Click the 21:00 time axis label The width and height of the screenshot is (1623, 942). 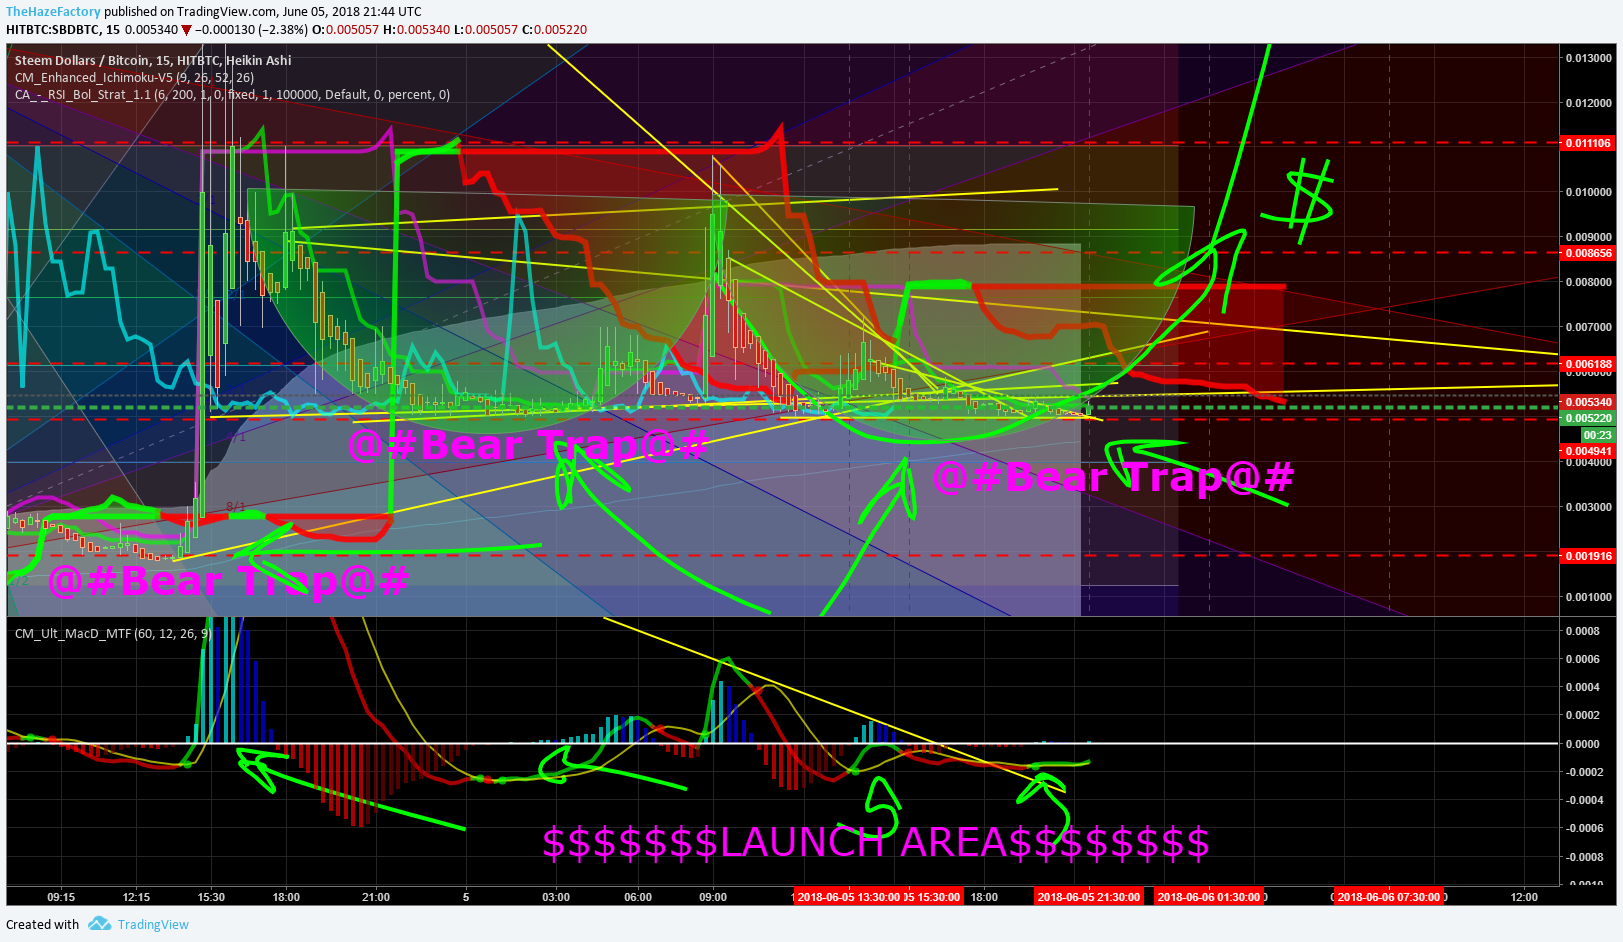(x=376, y=897)
